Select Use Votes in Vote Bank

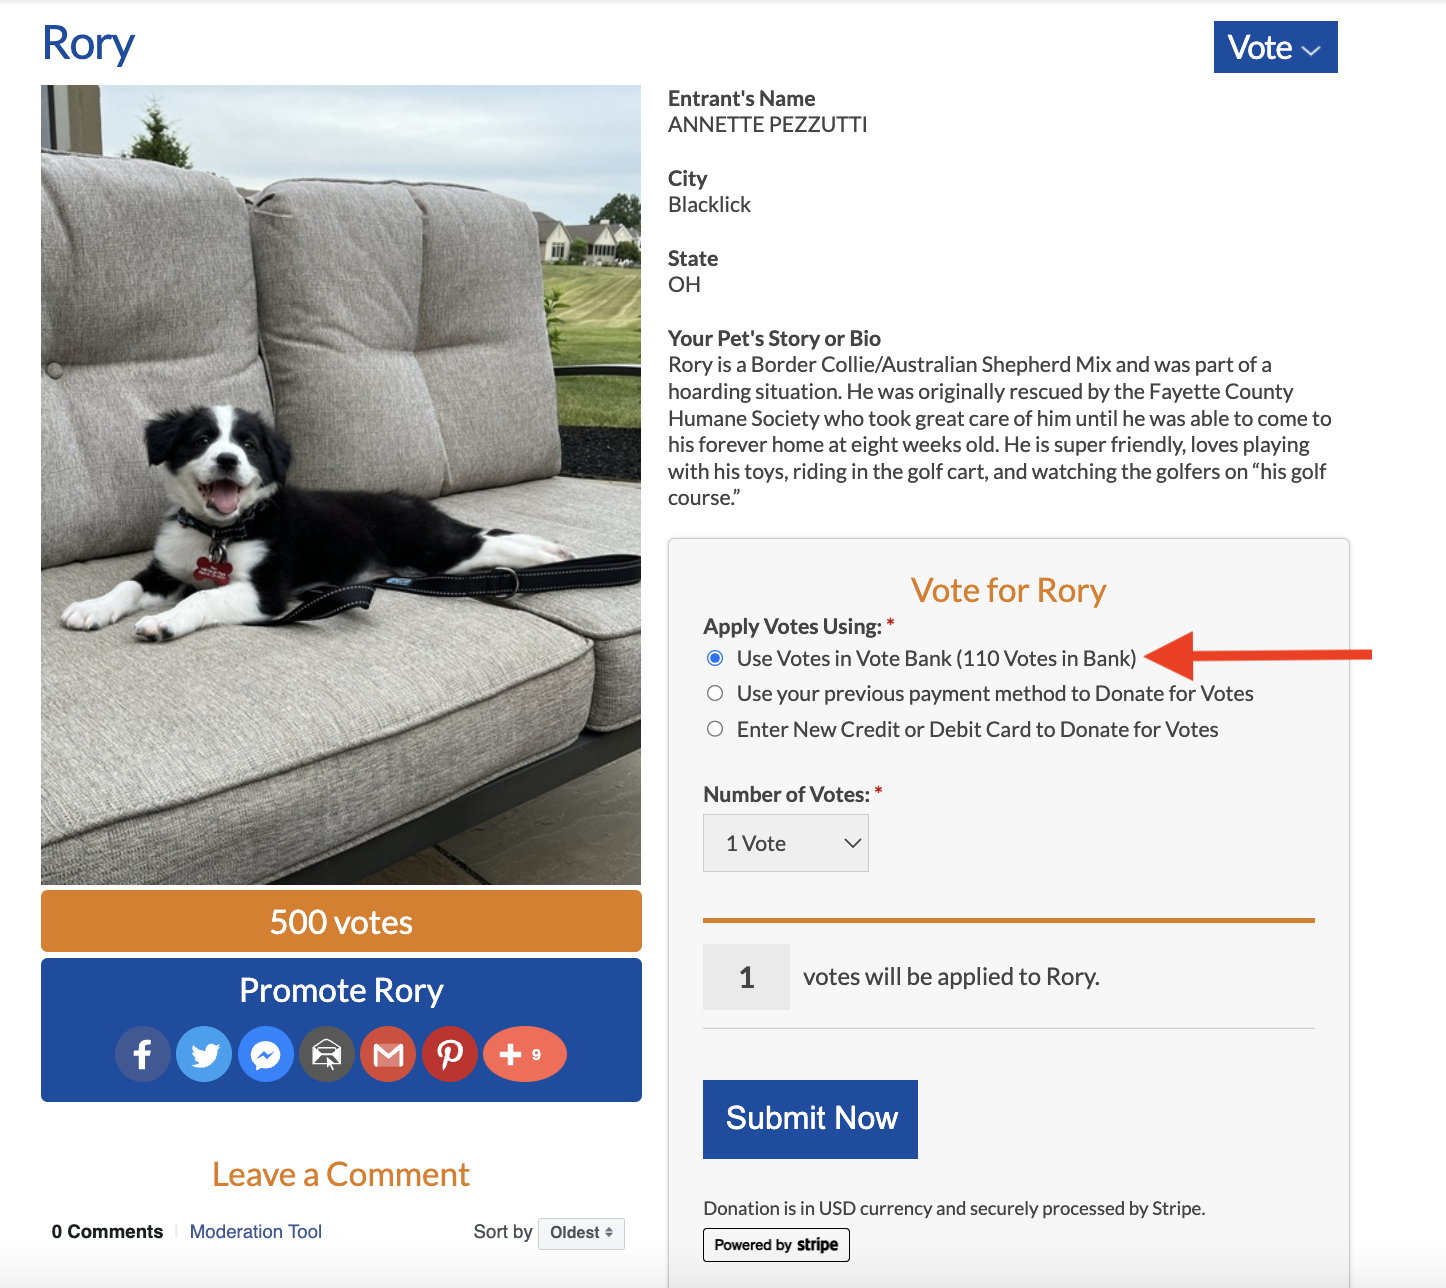(715, 658)
